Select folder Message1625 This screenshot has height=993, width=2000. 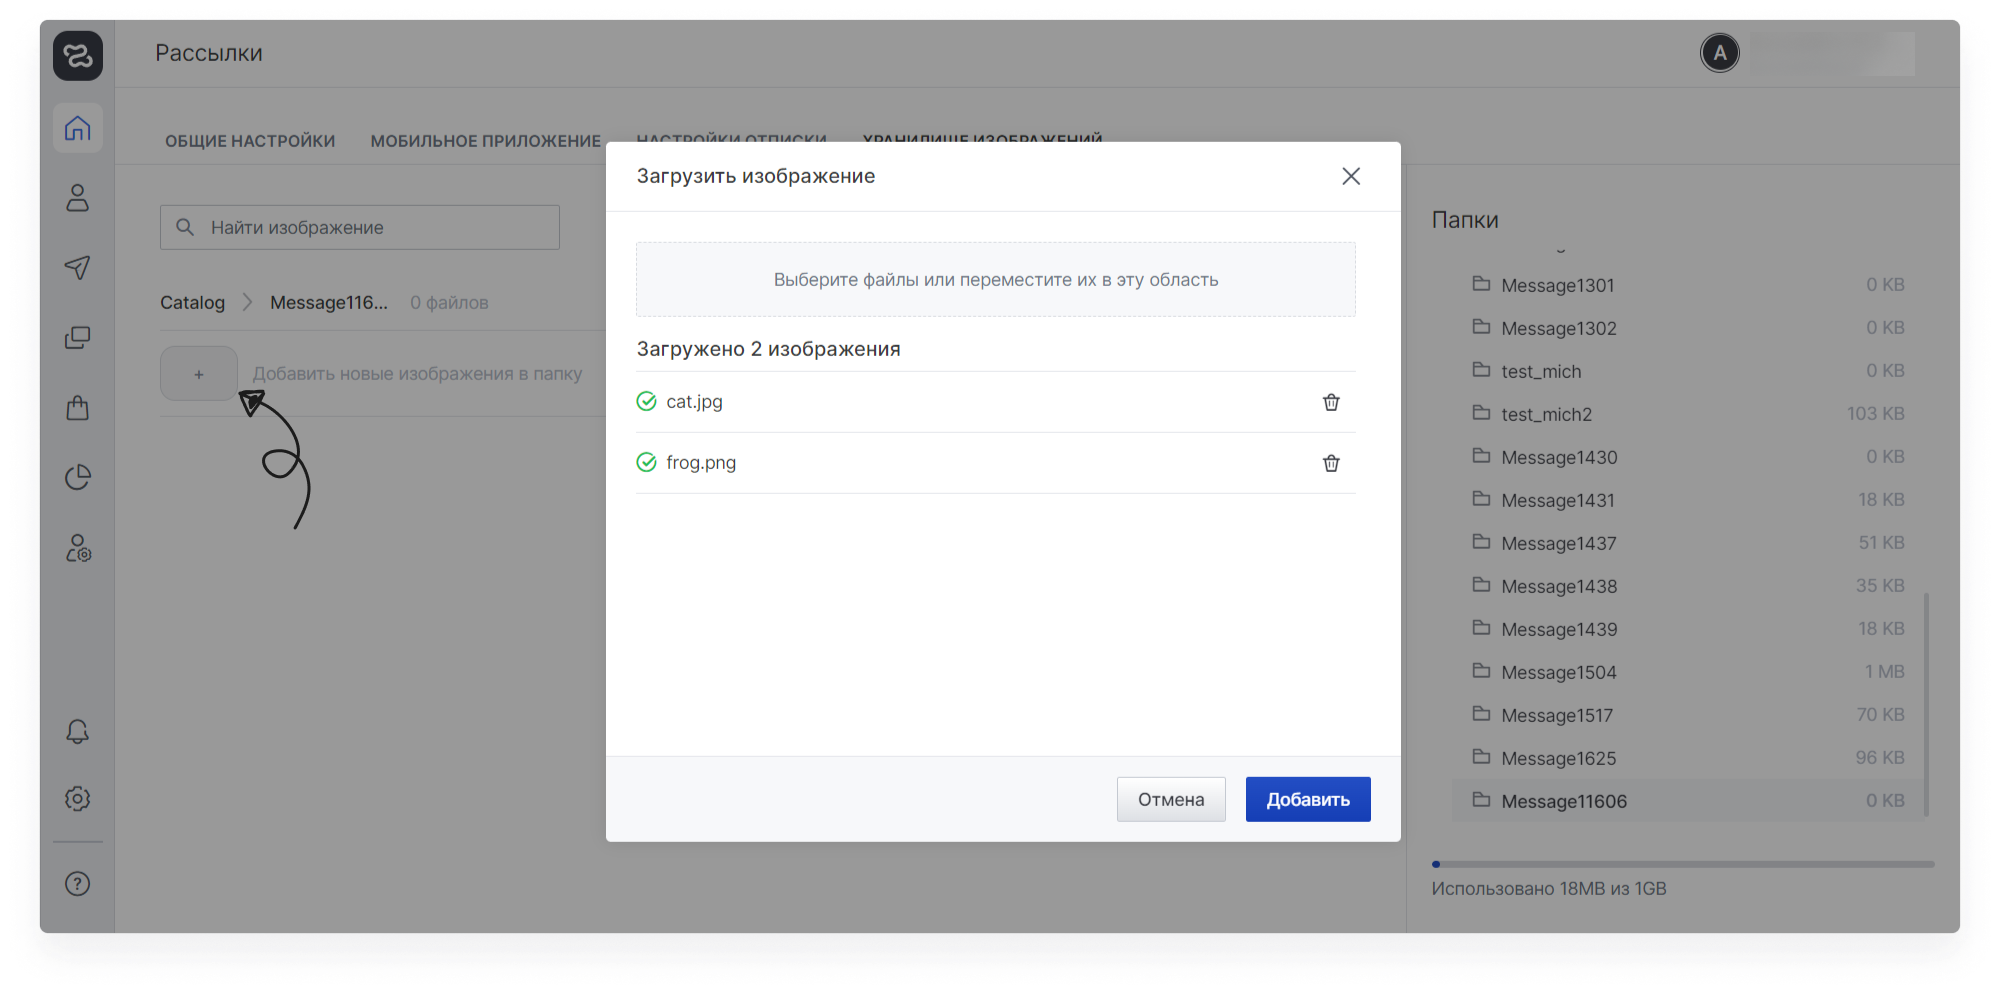pyautogui.click(x=1688, y=758)
